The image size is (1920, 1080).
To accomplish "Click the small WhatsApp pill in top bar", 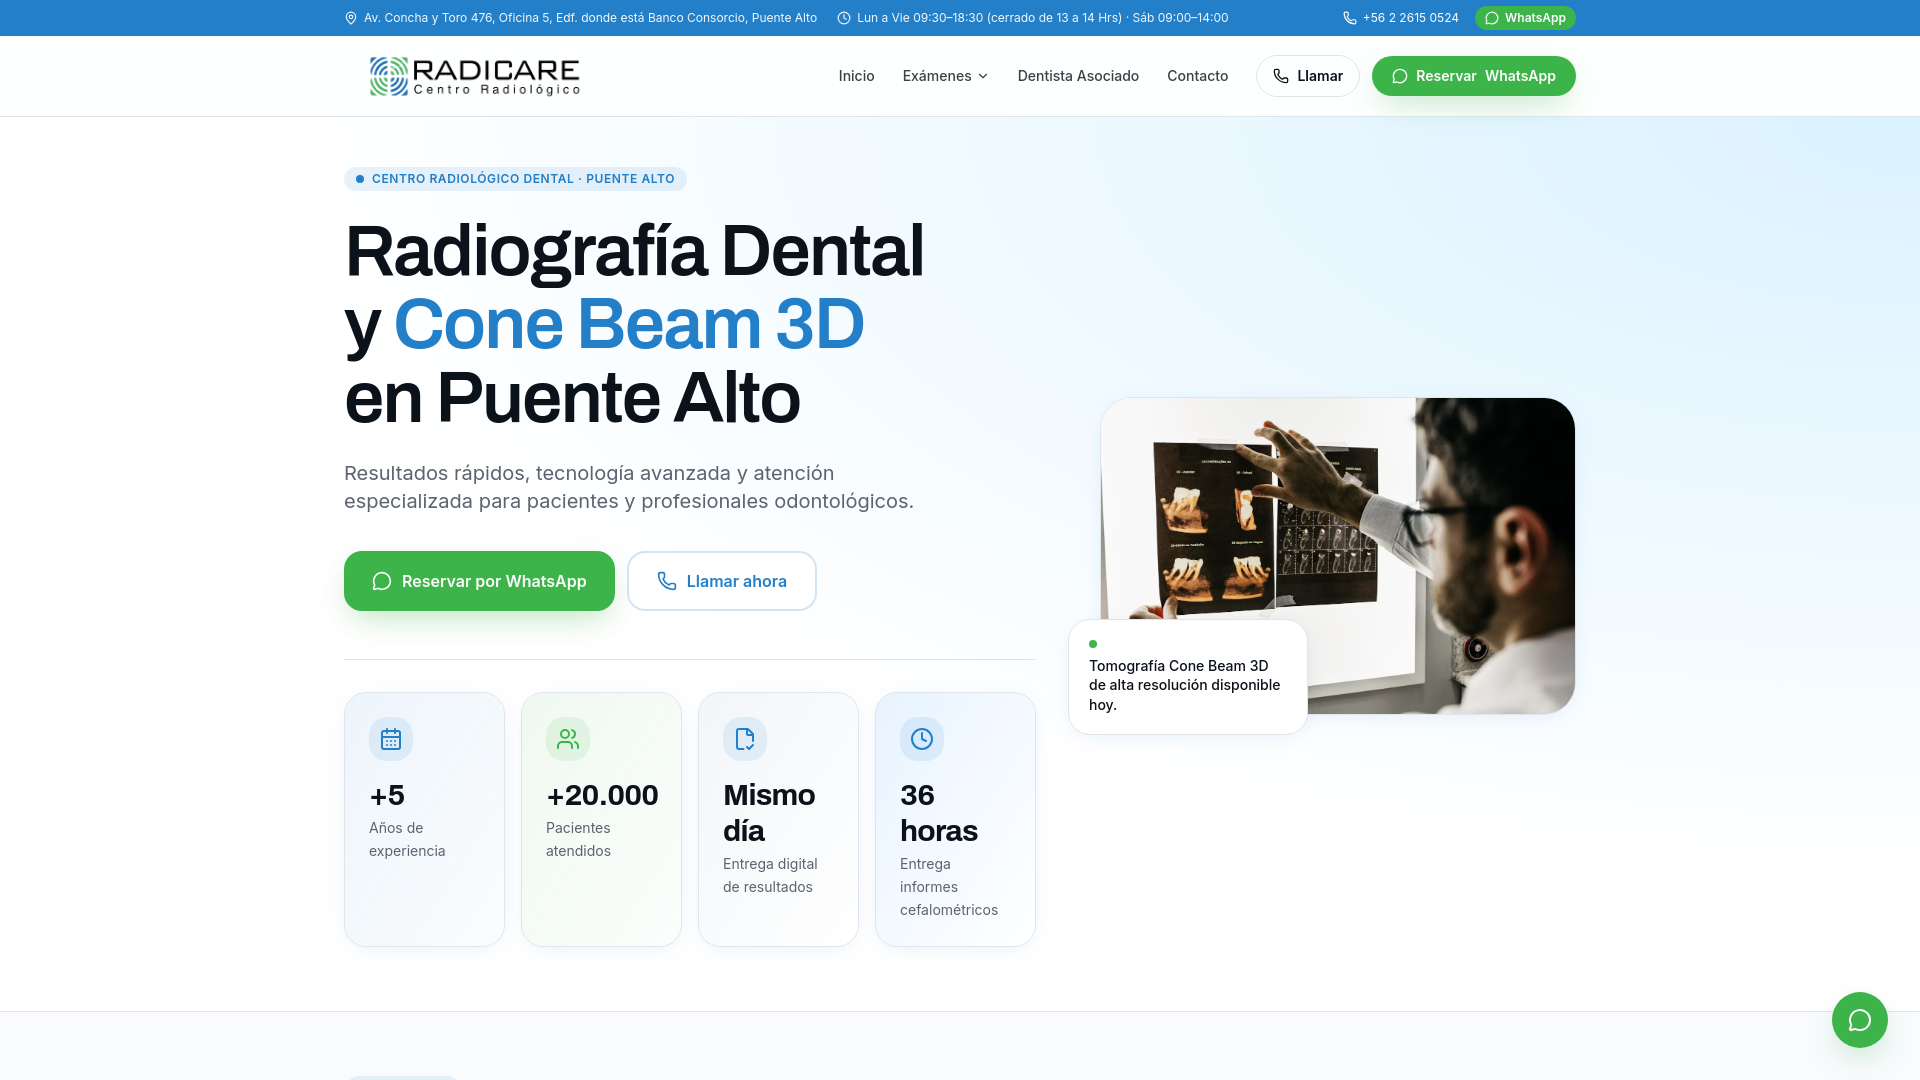I will click(1525, 18).
